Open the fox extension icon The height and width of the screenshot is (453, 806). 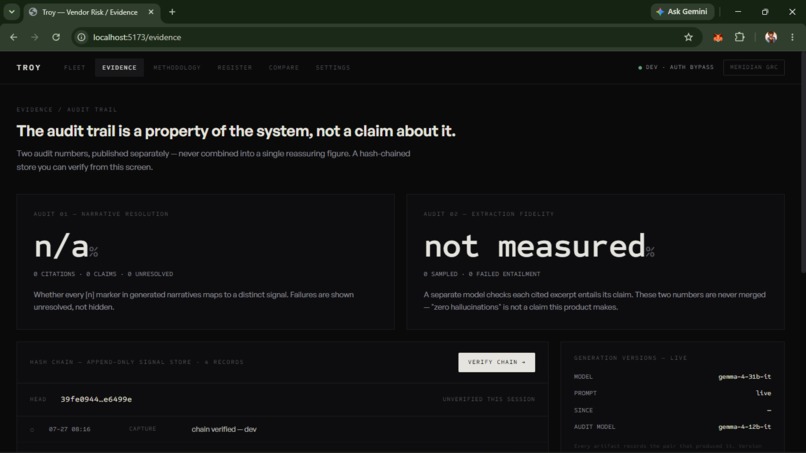[718, 37]
